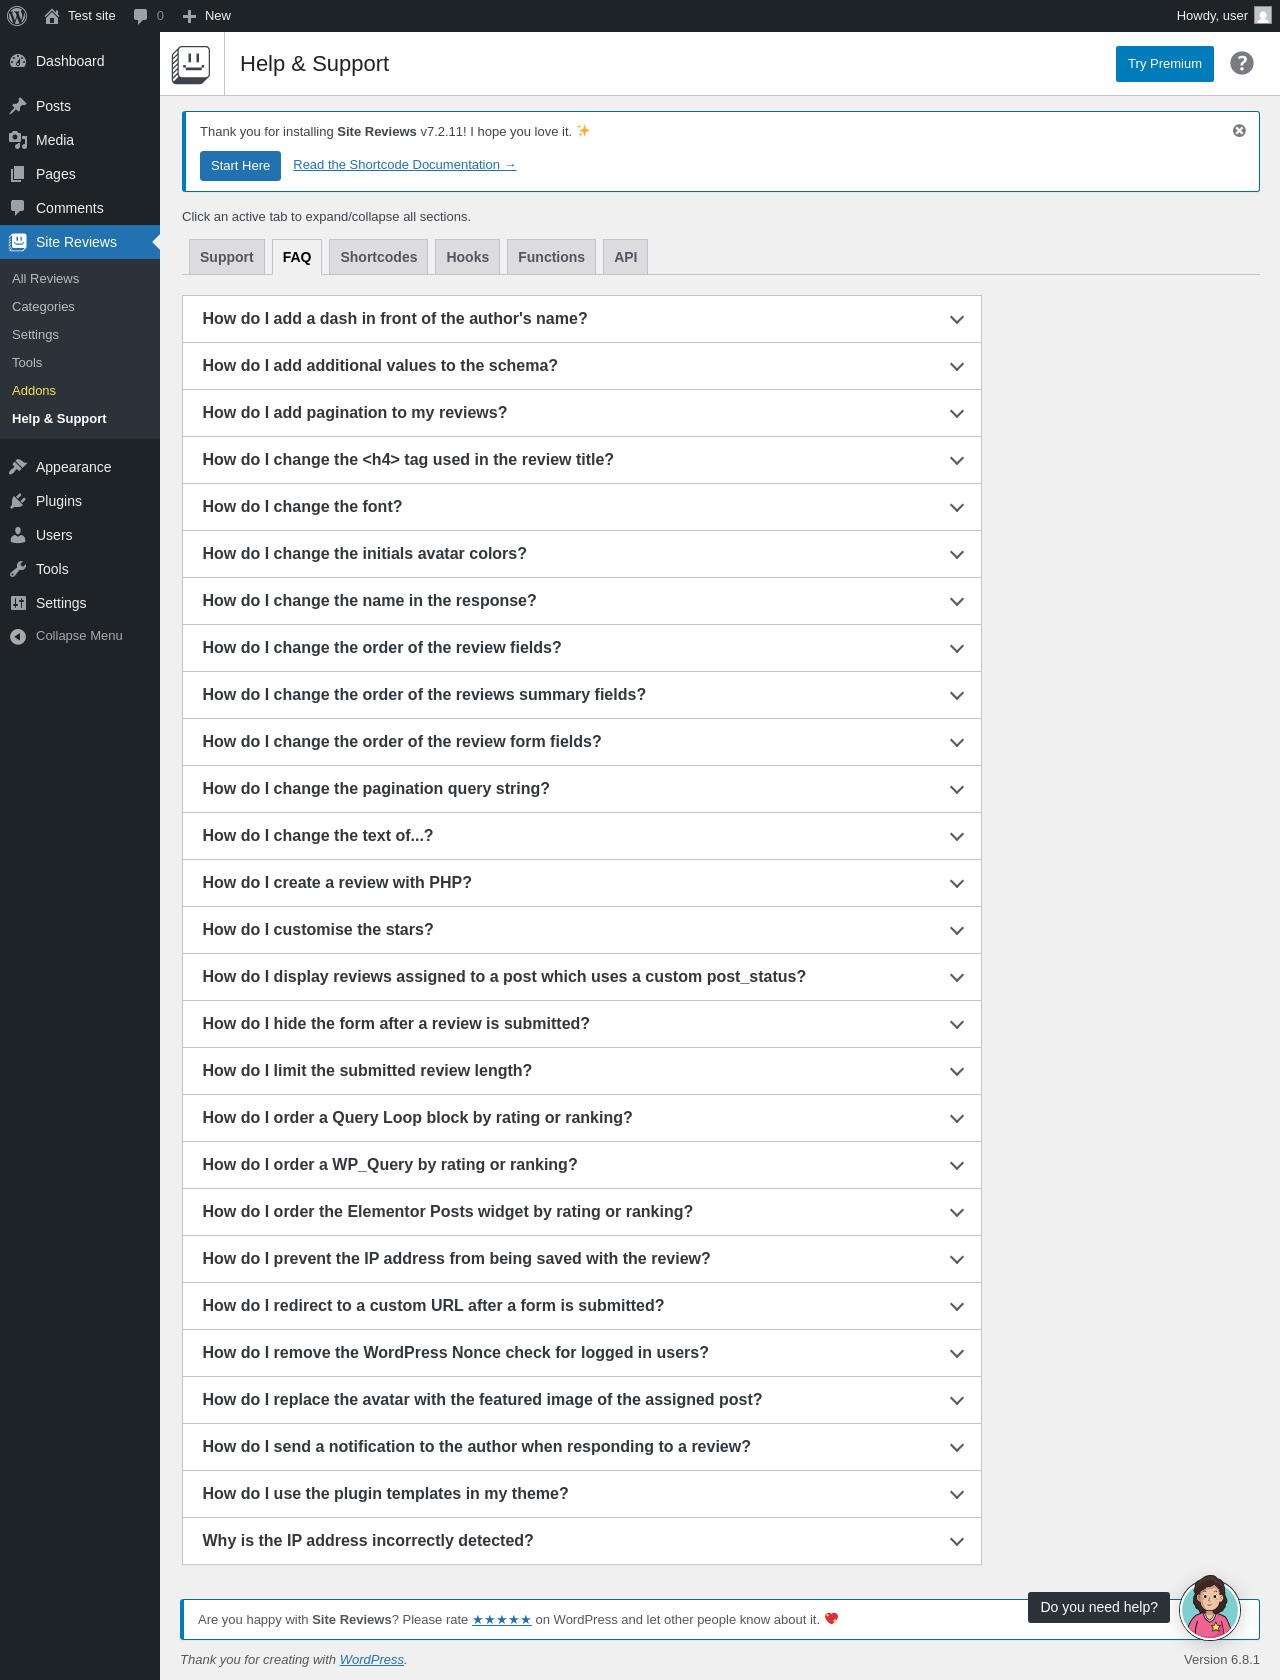
Task: Expand prevent IP address being saved question
Action: click(x=582, y=1259)
